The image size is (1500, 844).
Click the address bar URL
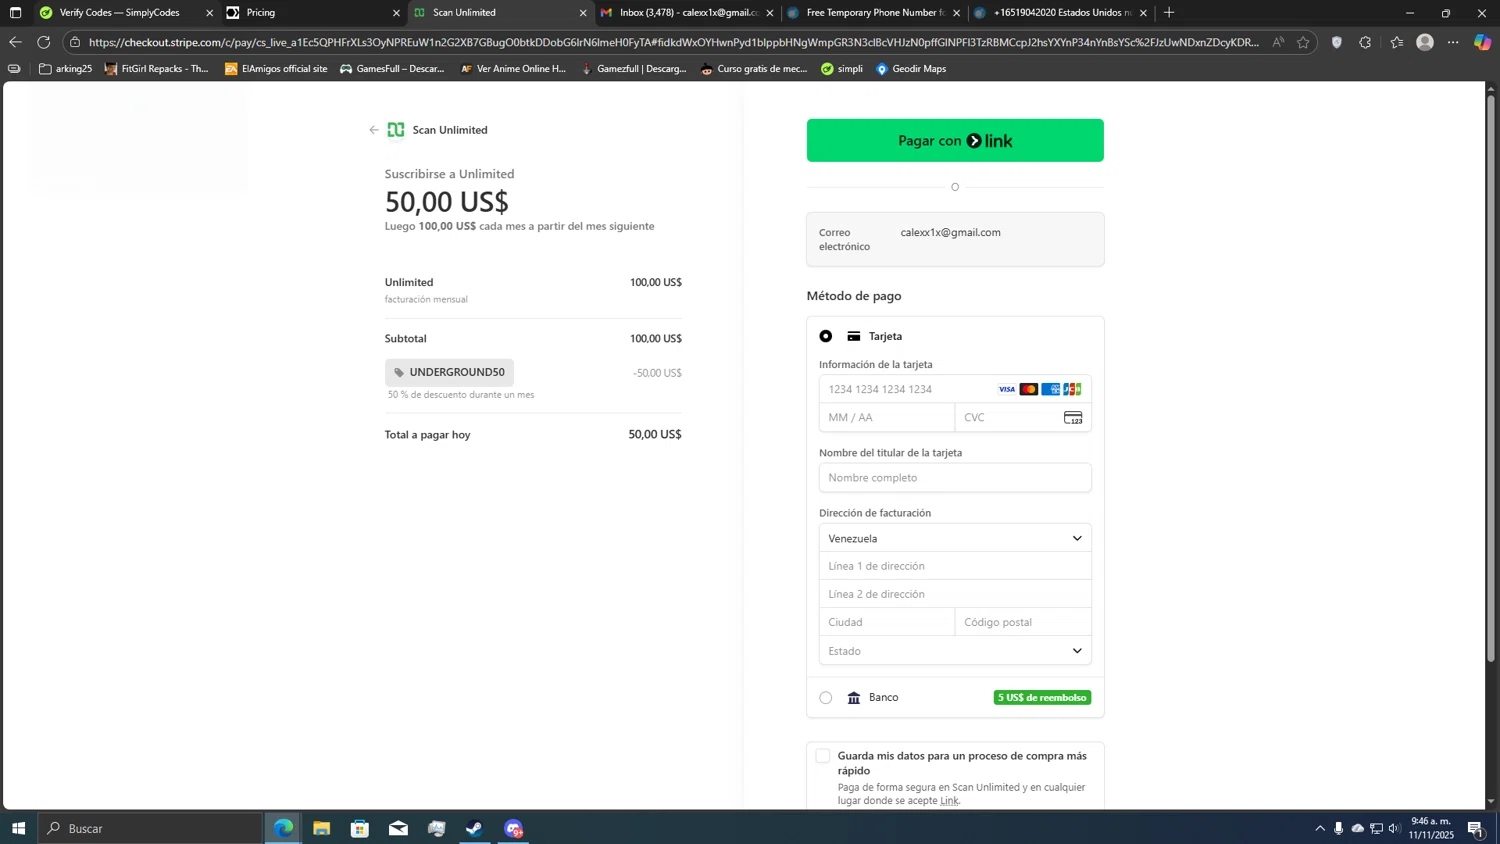click(x=673, y=42)
